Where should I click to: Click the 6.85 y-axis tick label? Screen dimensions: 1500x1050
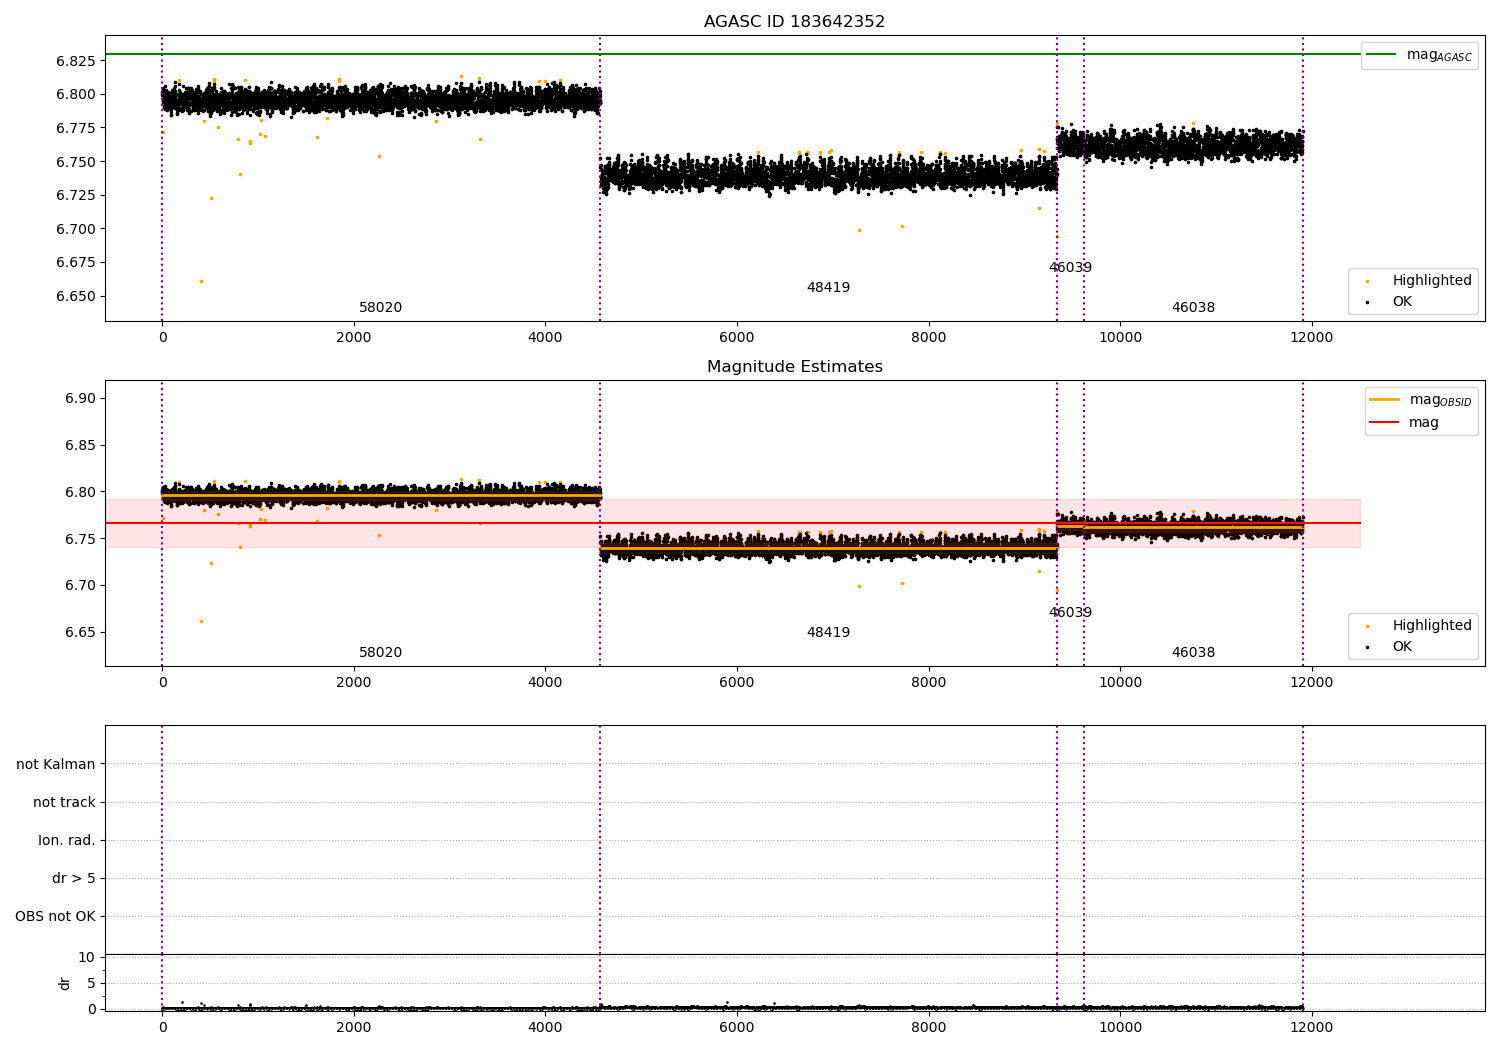[80, 445]
